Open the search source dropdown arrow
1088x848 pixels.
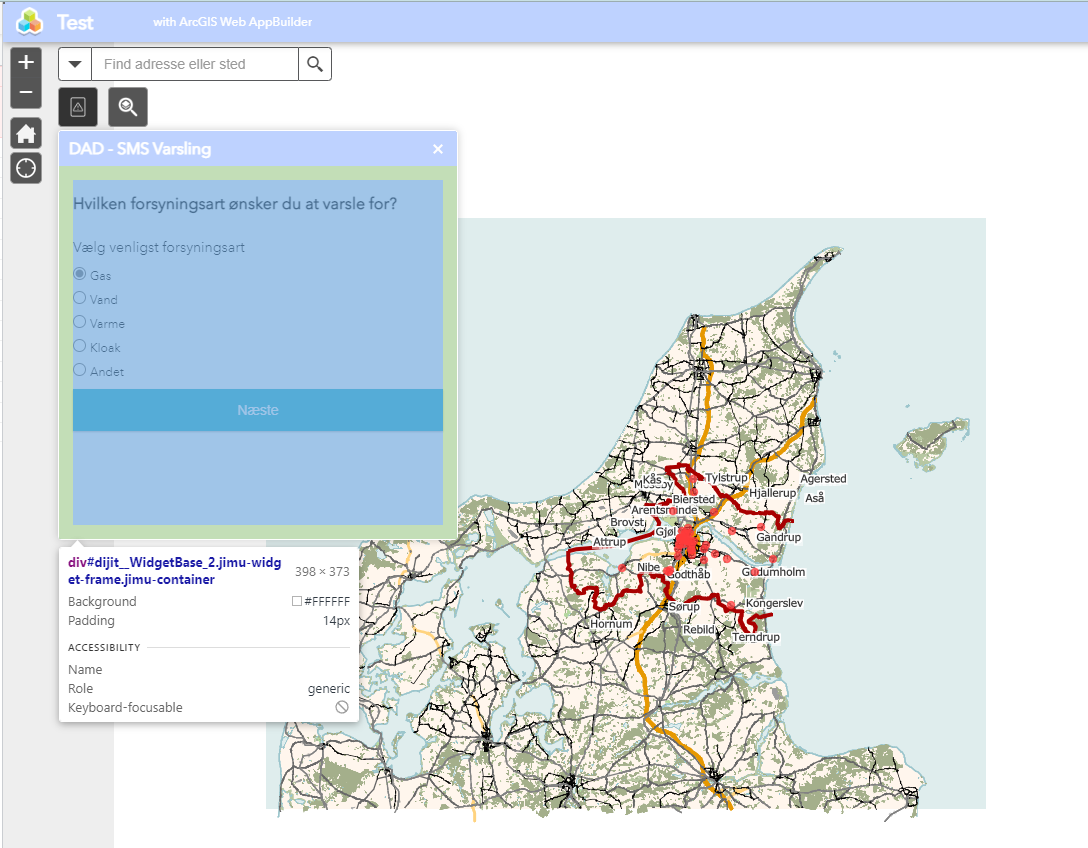pos(75,63)
